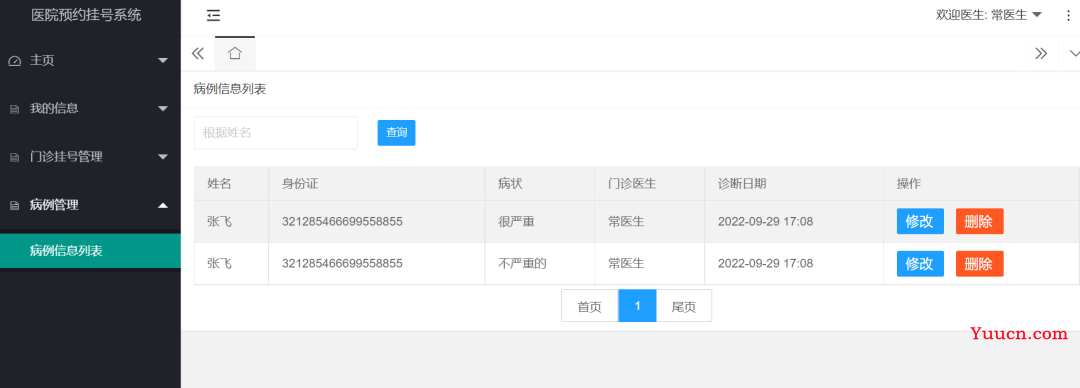Screen dimensions: 1080x388
Task: Open the tab options down-chevron
Action: (1073, 53)
